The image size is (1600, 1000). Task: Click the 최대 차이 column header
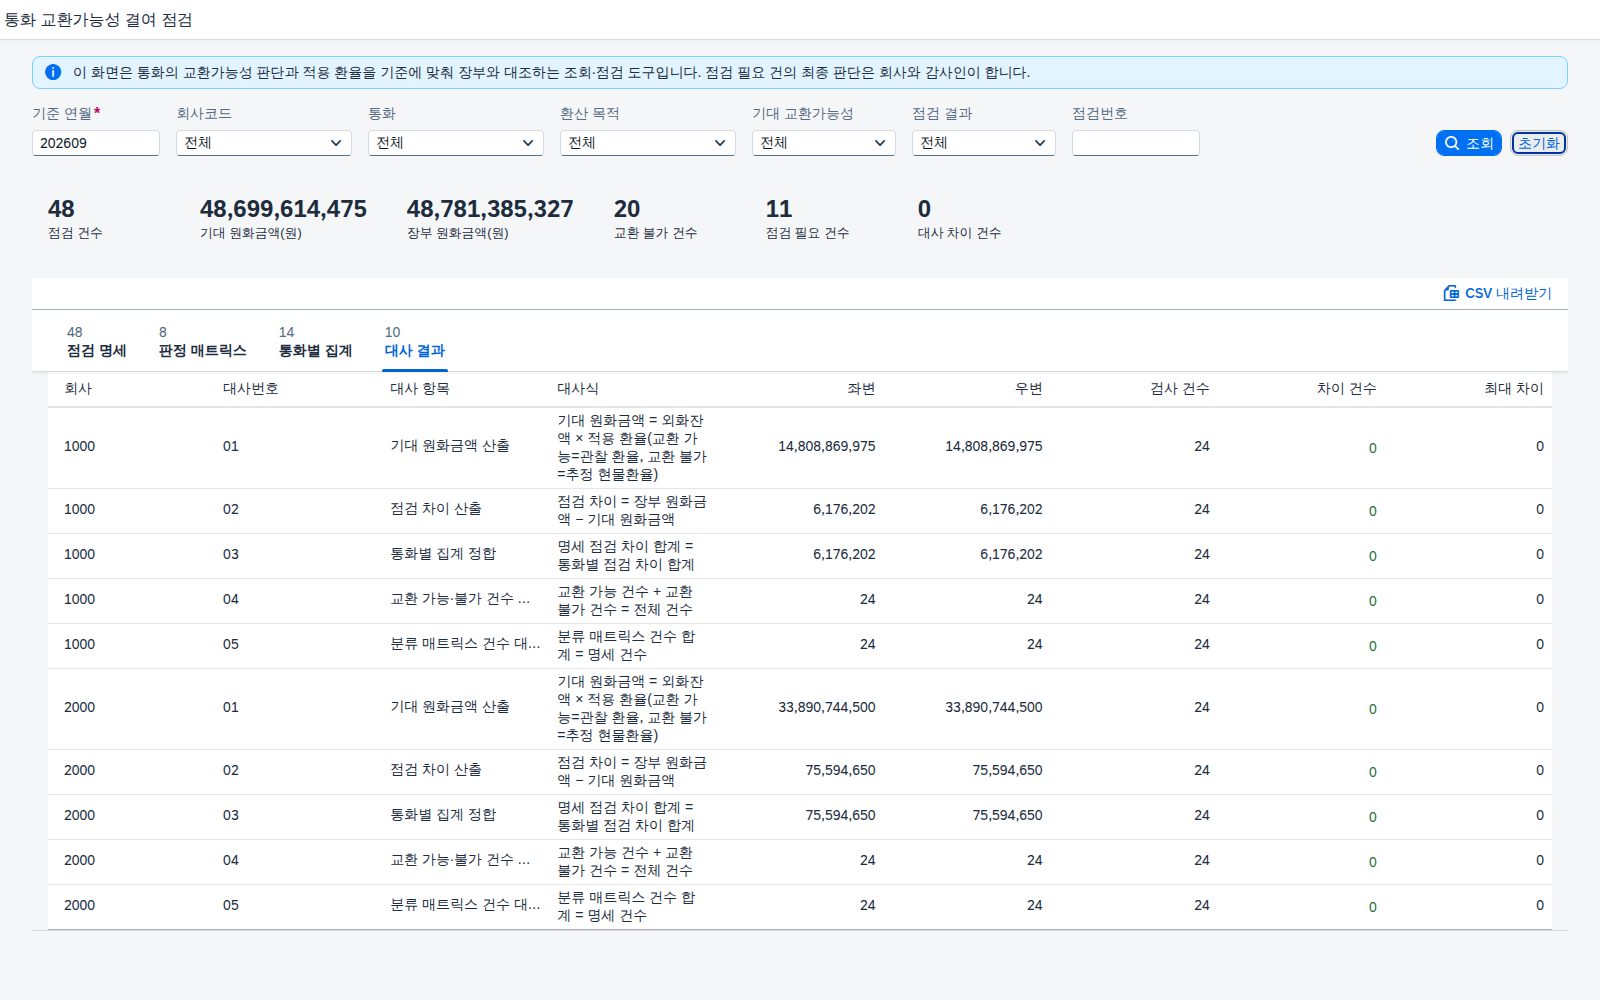click(1514, 389)
